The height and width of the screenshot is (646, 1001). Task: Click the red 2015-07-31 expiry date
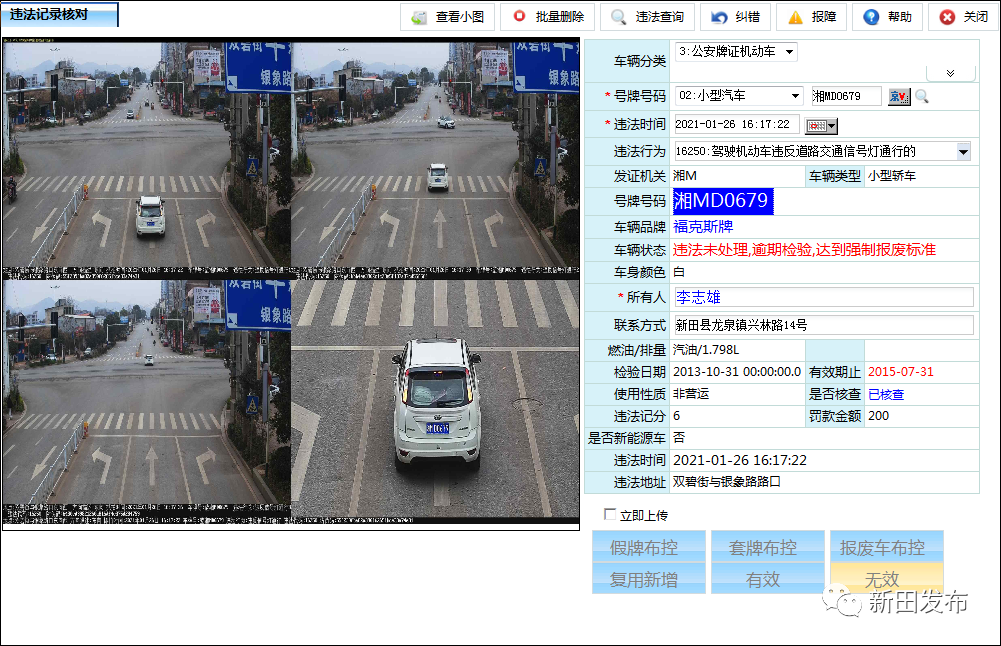[x=901, y=372]
